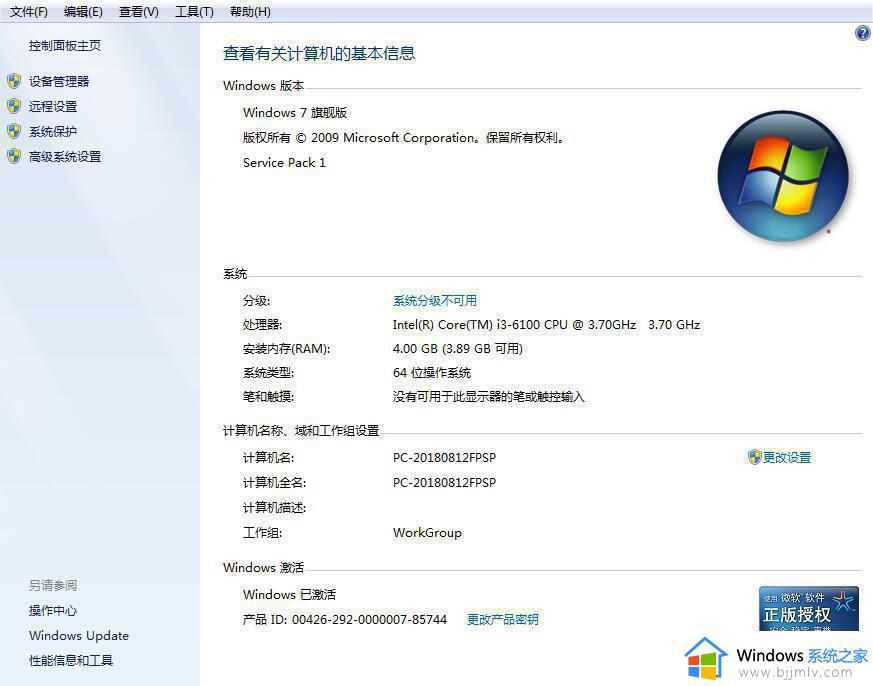Click the 64 位操作系统 value
The height and width of the screenshot is (686, 873).
pos(432,373)
